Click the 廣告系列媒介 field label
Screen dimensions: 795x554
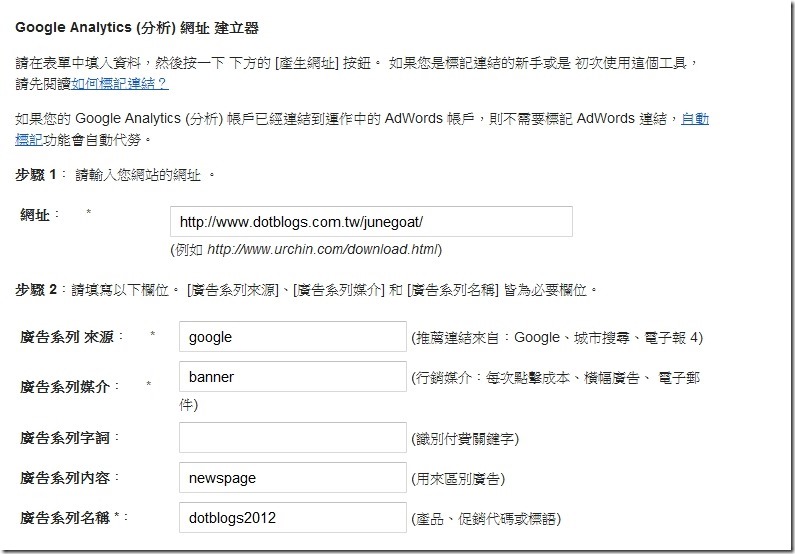point(65,387)
